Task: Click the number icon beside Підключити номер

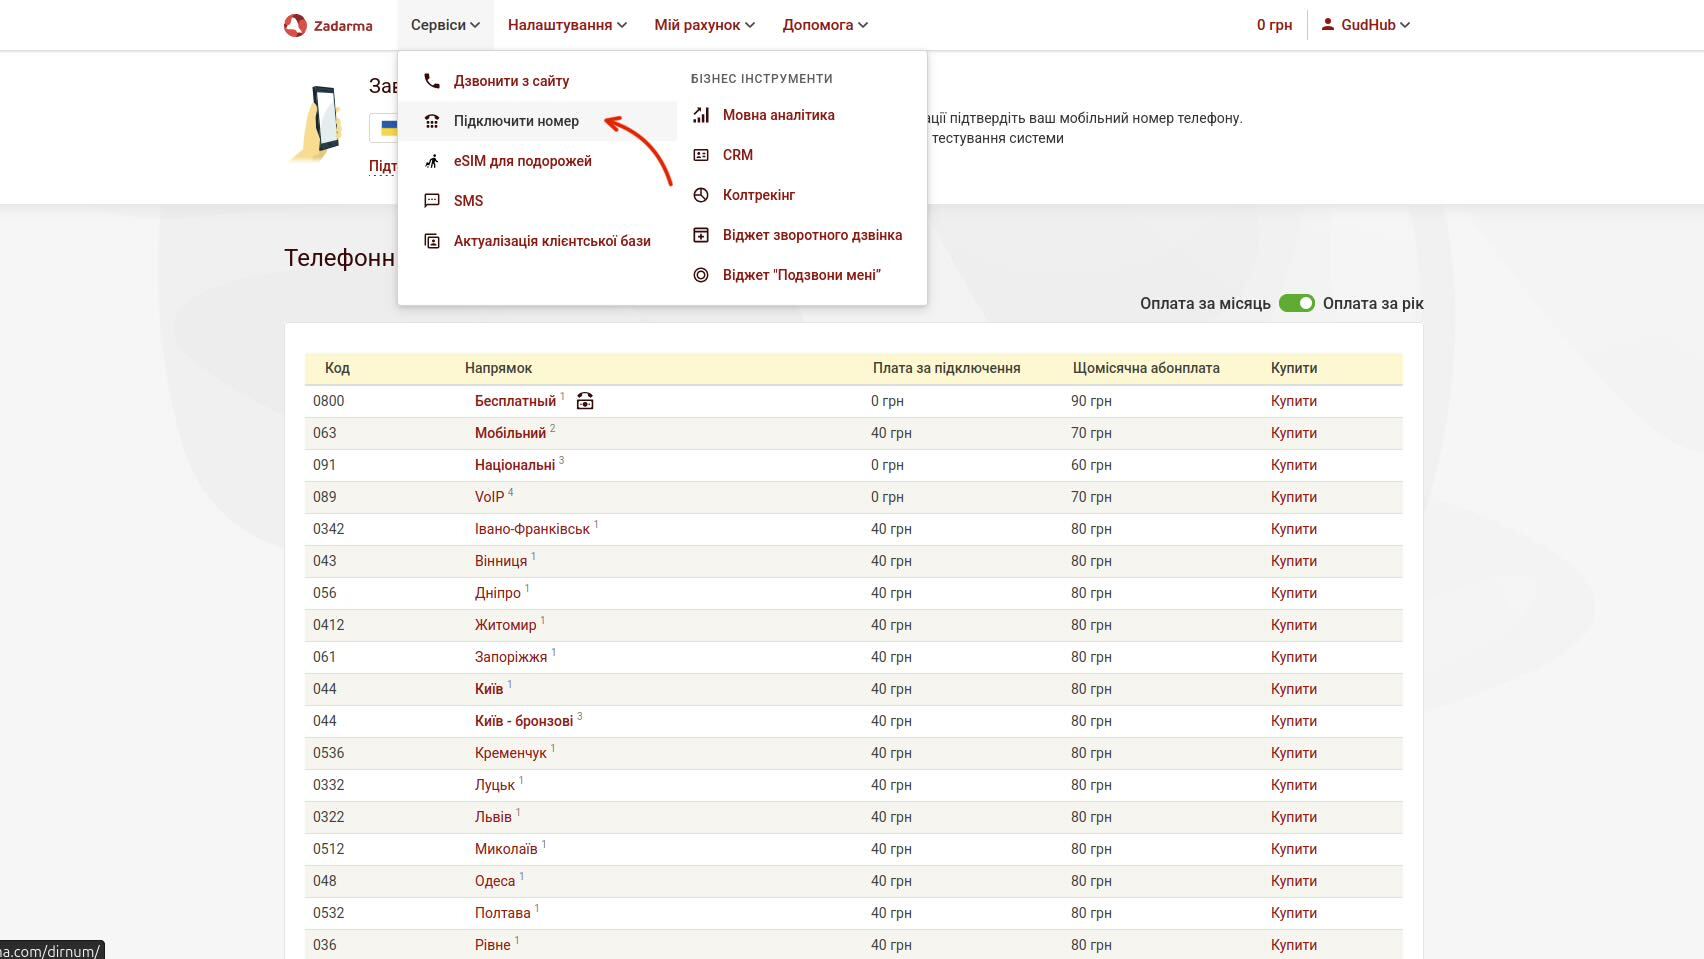Action: coord(432,121)
